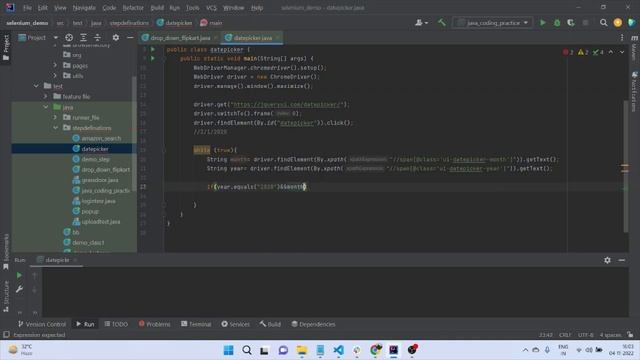Open the Terminal tool window
The image size is (640, 360).
pyautogui.click(x=196, y=324)
